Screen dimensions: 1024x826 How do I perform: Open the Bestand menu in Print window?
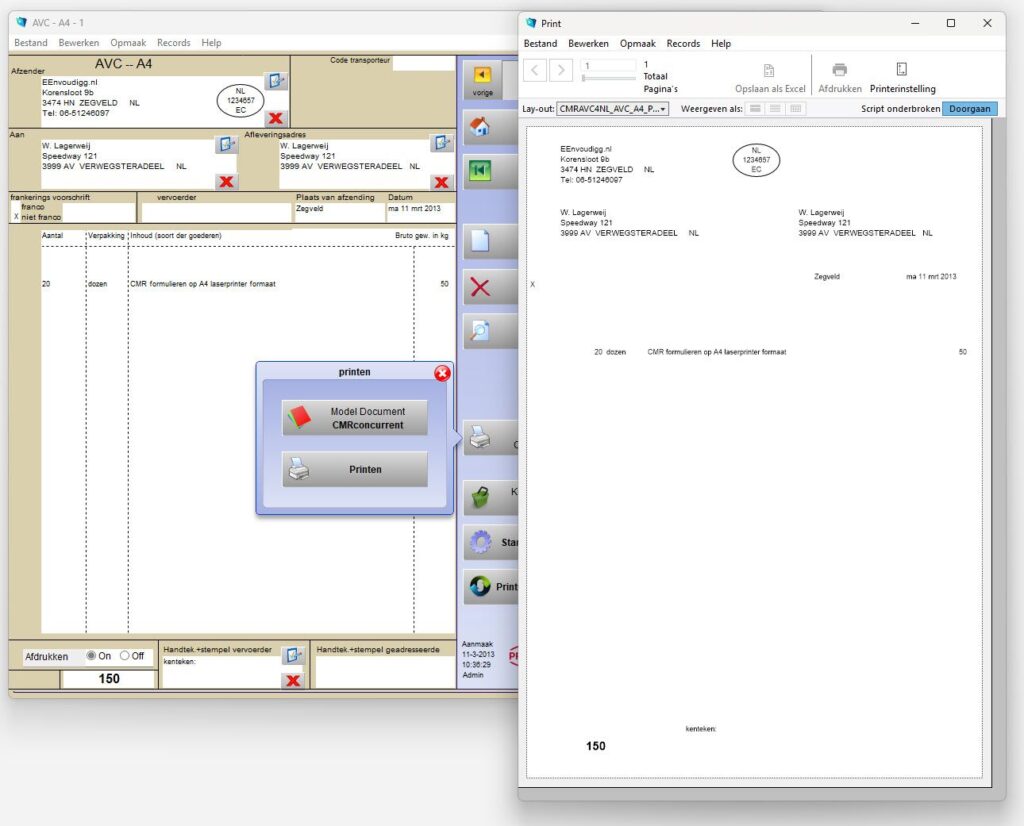(540, 44)
